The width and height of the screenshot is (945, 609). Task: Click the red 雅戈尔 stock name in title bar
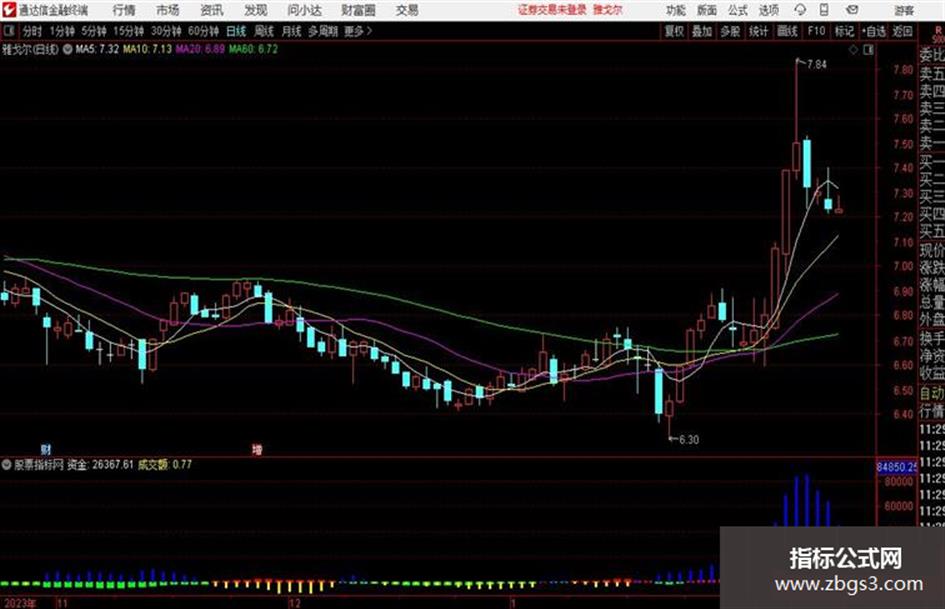pos(608,10)
